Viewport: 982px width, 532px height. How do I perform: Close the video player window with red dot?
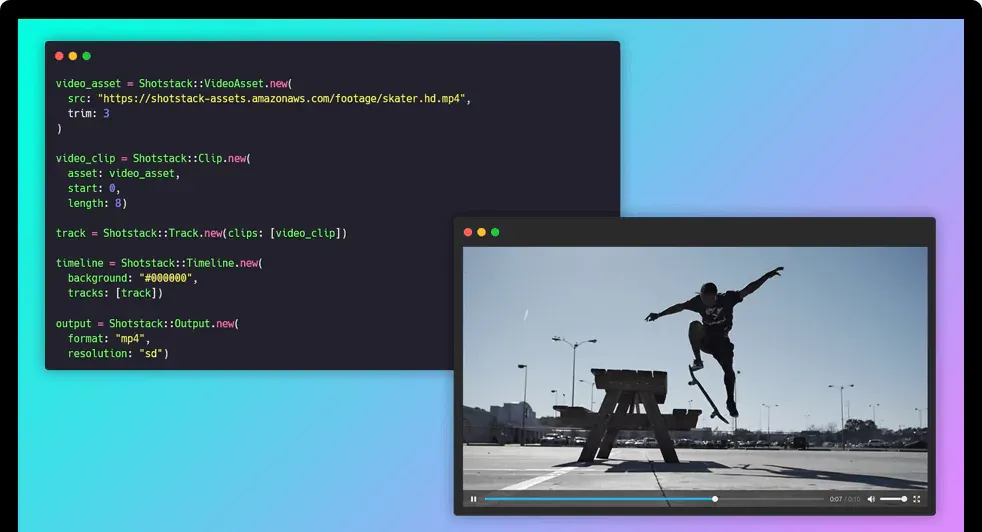[468, 232]
